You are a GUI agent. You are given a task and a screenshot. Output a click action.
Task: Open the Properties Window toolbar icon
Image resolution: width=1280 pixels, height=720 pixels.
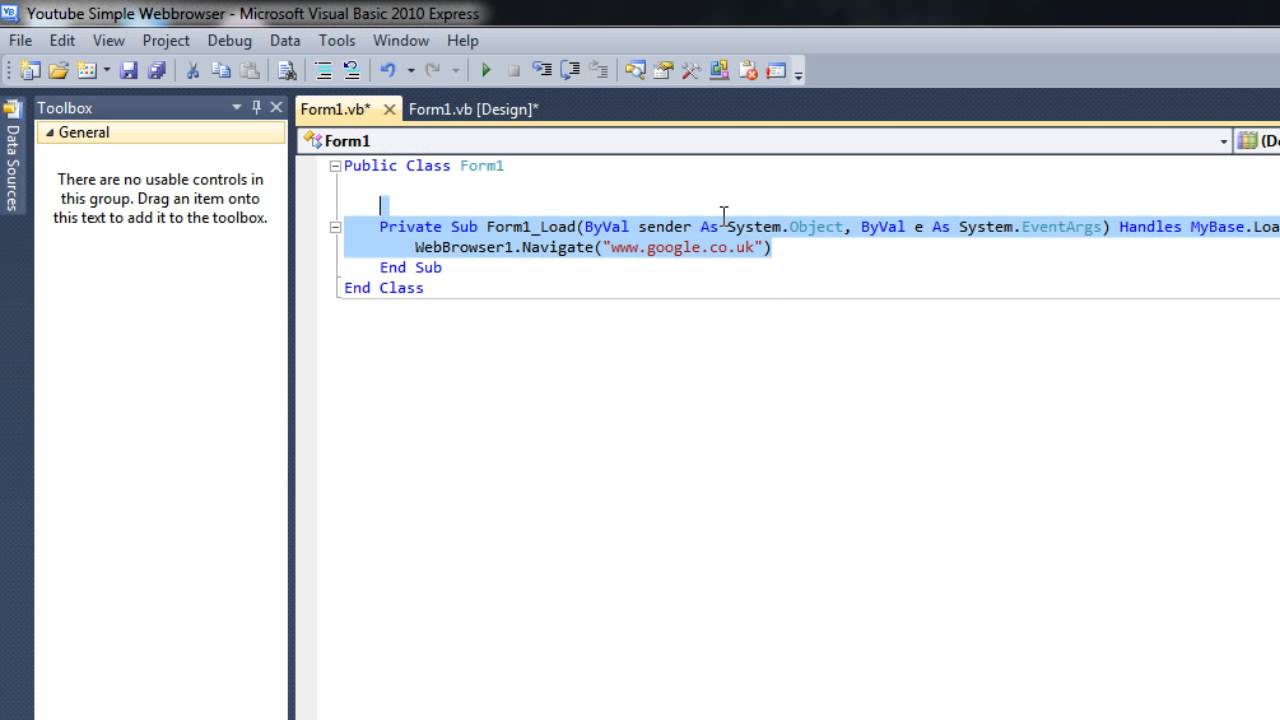coord(663,70)
